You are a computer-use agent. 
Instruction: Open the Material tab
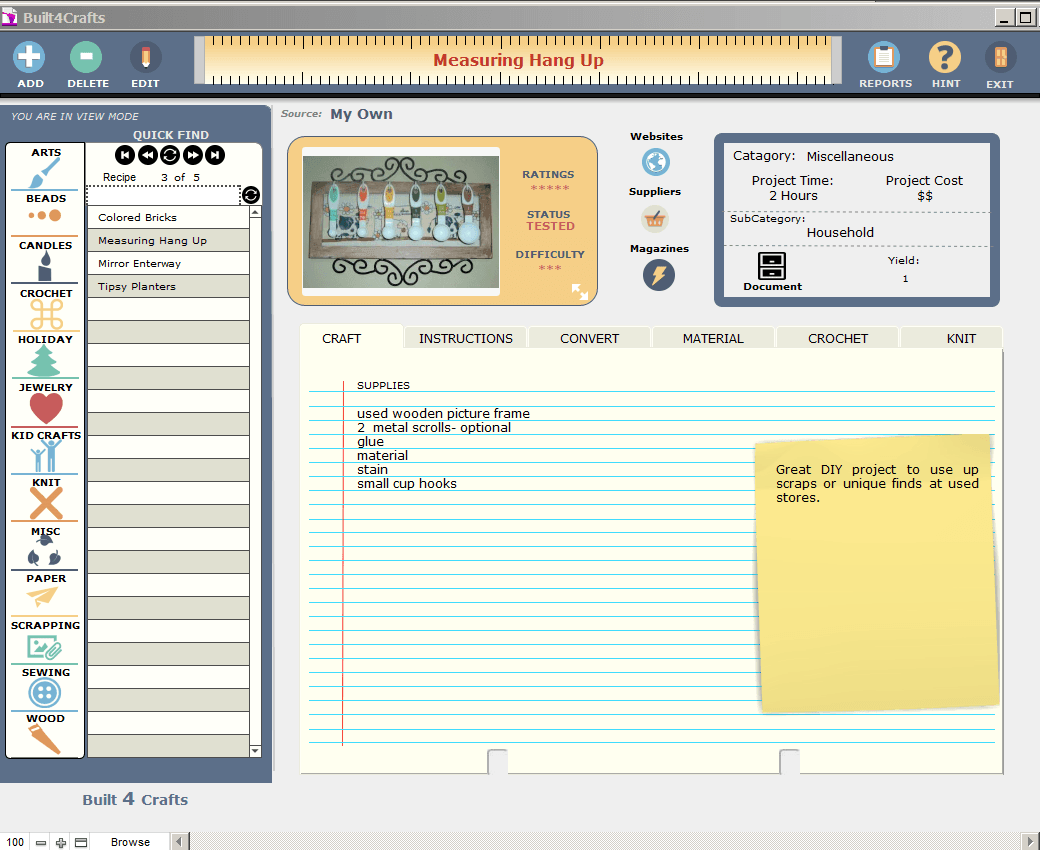[x=713, y=338]
